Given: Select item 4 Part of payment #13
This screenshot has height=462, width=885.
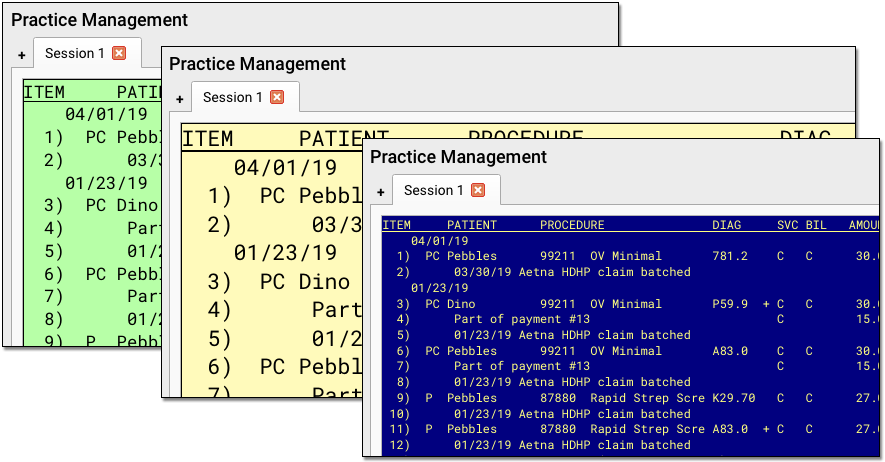Looking at the screenshot, I should (630, 319).
